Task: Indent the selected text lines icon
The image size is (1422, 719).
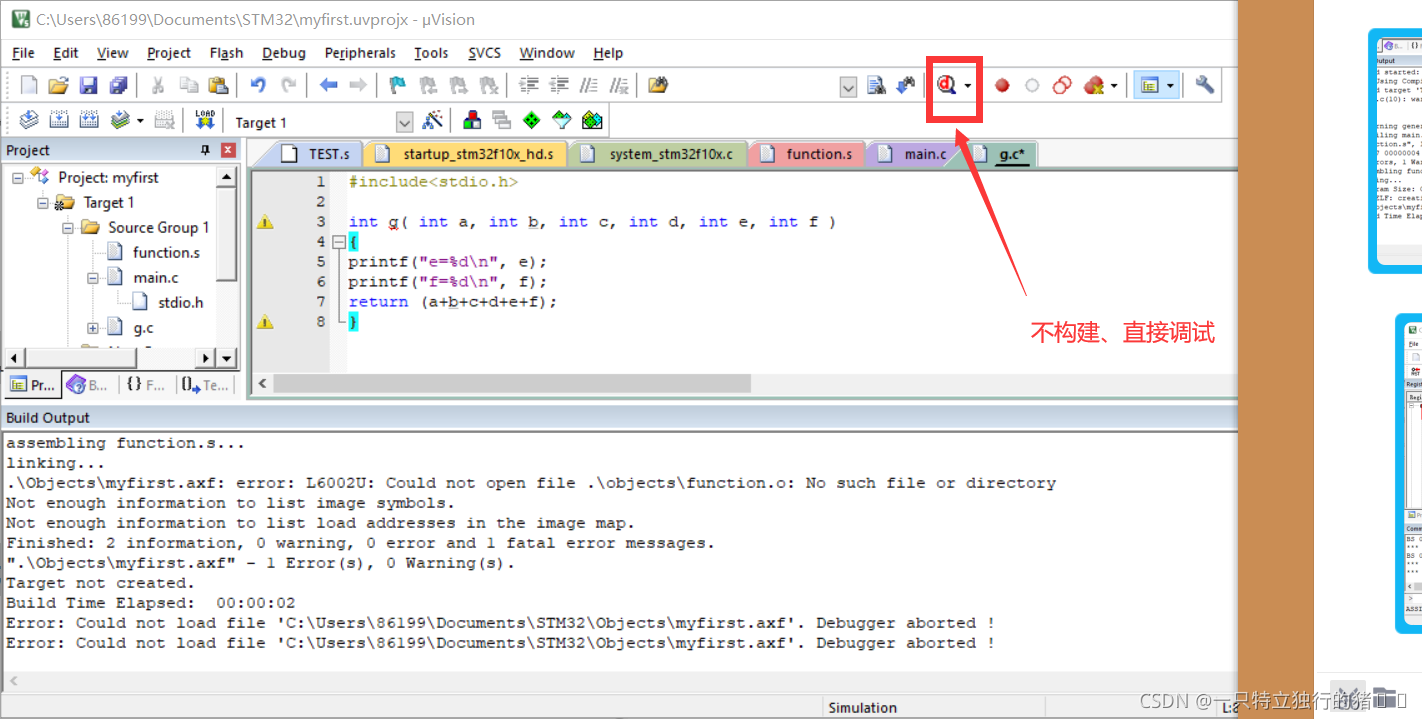Action: (529, 85)
